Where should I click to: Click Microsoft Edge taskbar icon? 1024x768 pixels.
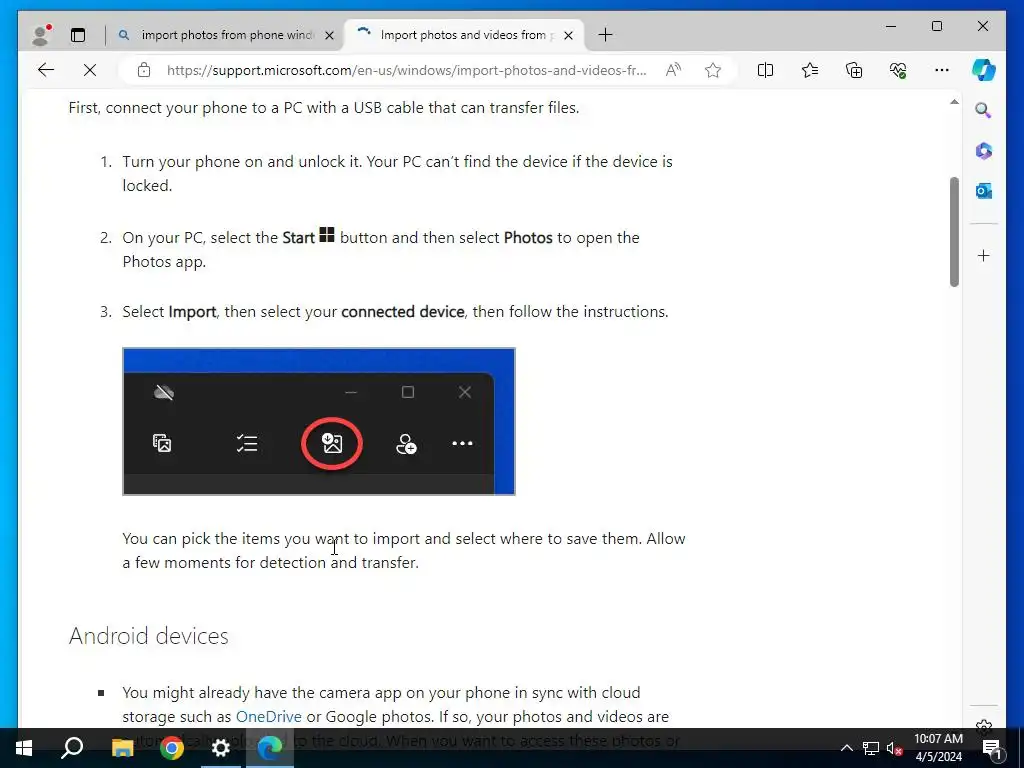270,748
